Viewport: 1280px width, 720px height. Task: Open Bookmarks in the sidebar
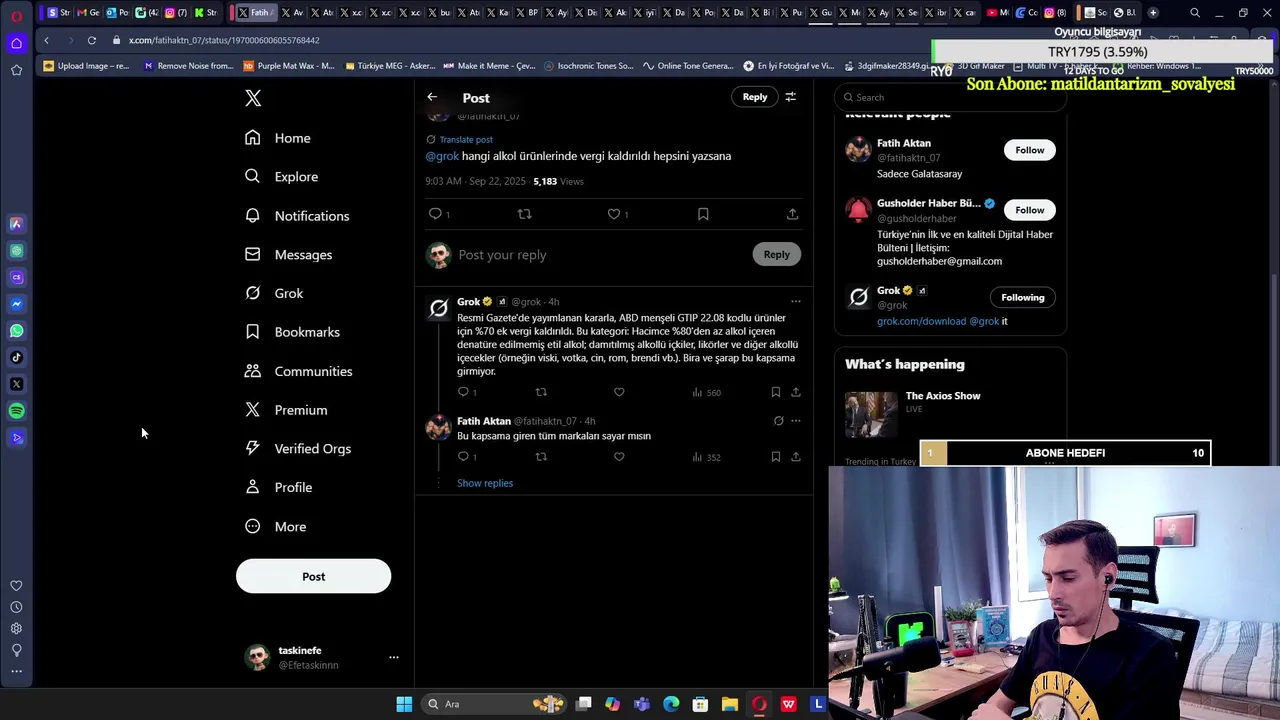pyautogui.click(x=293, y=332)
